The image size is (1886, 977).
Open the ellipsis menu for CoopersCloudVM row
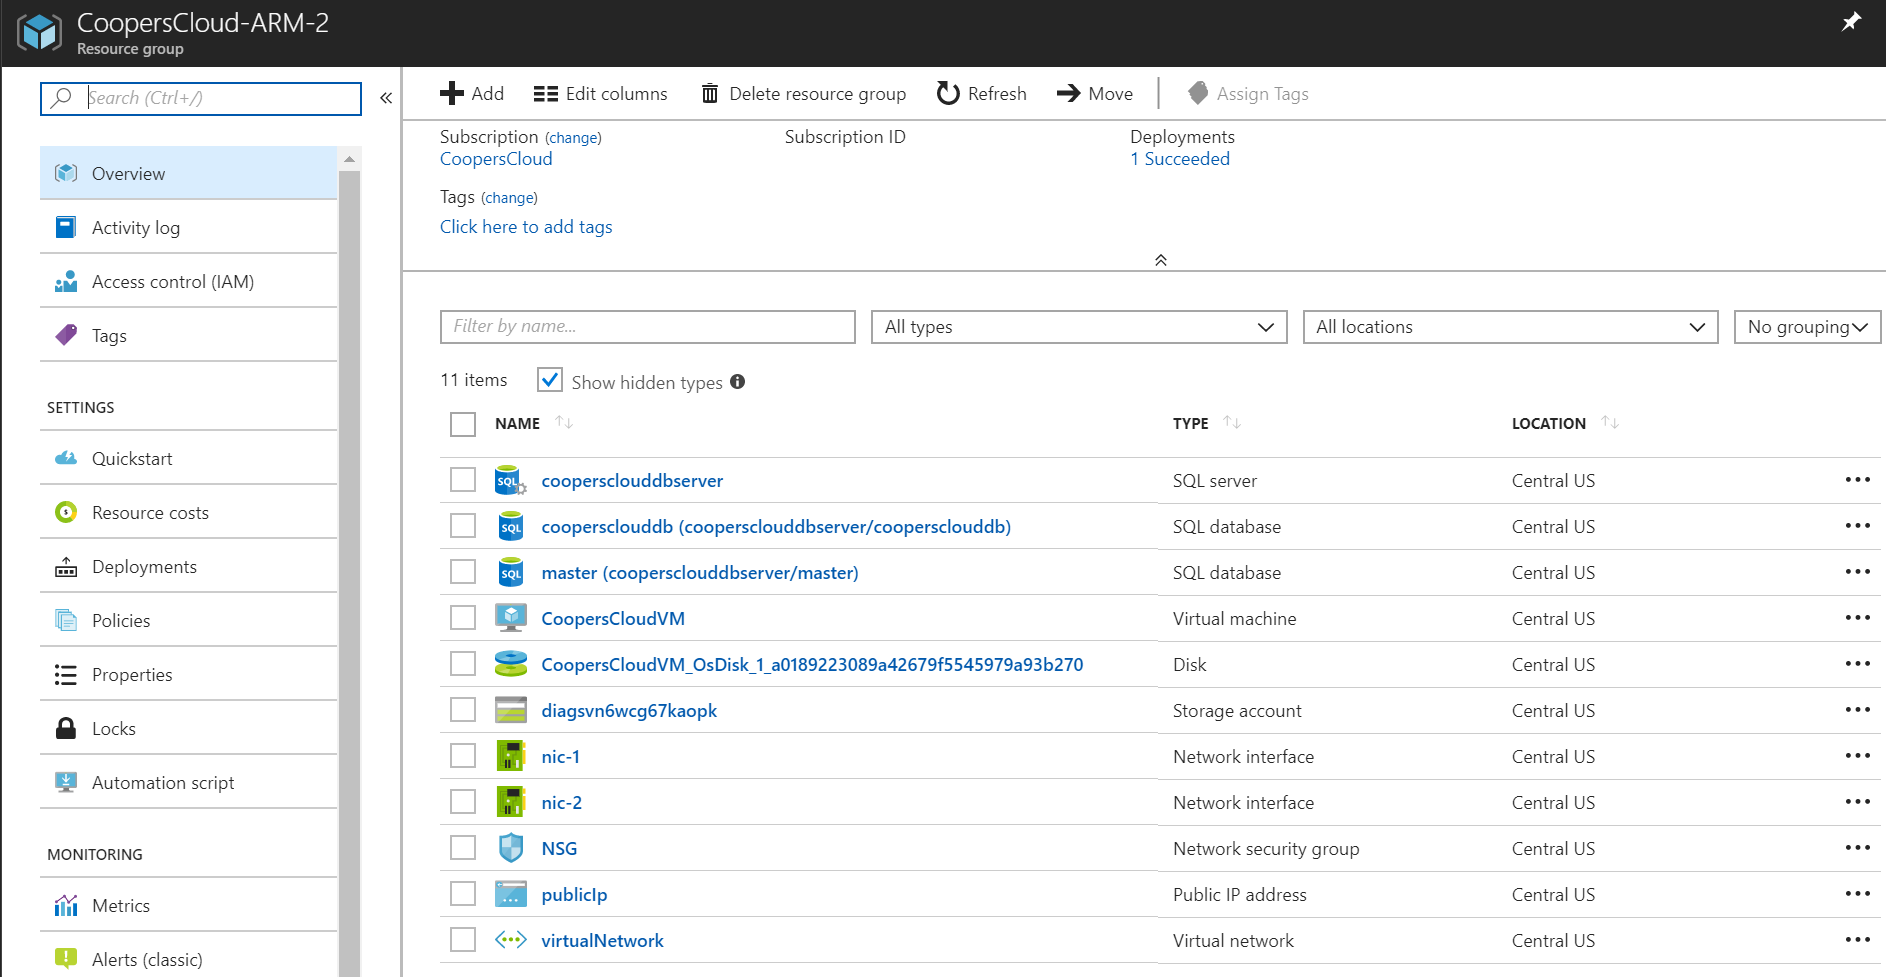click(1858, 618)
